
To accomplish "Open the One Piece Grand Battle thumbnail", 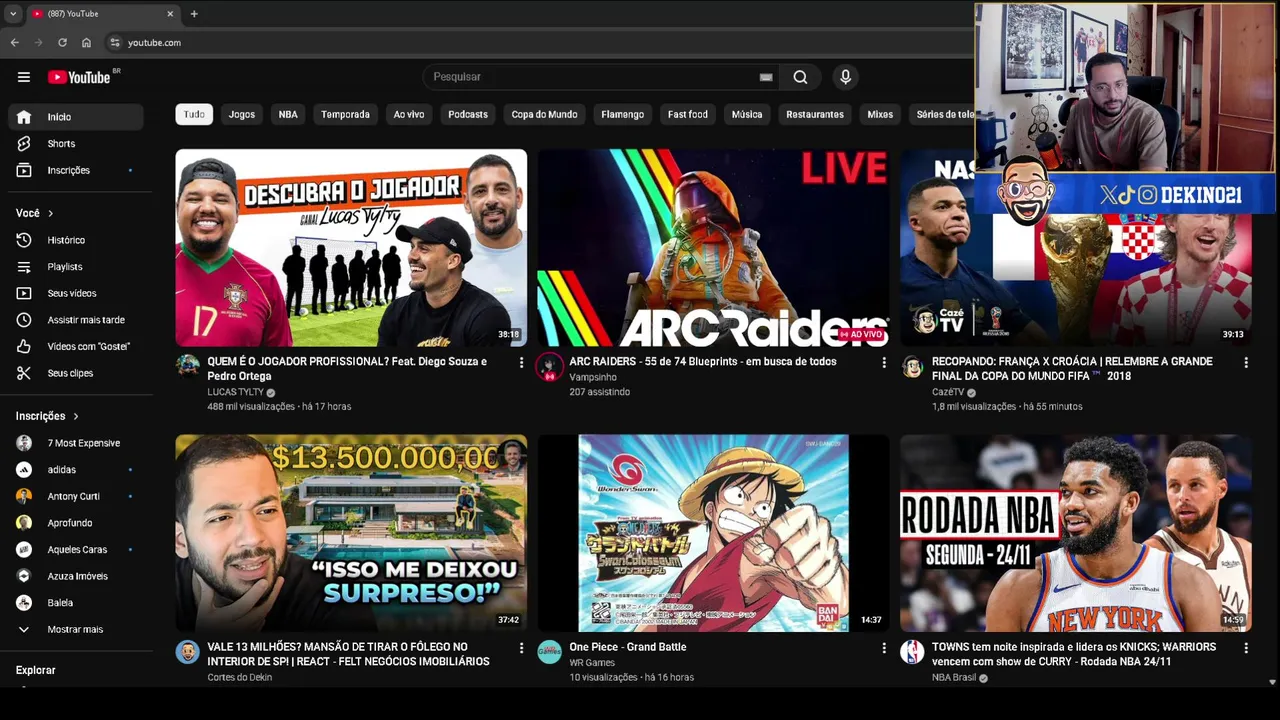I will 713,533.
